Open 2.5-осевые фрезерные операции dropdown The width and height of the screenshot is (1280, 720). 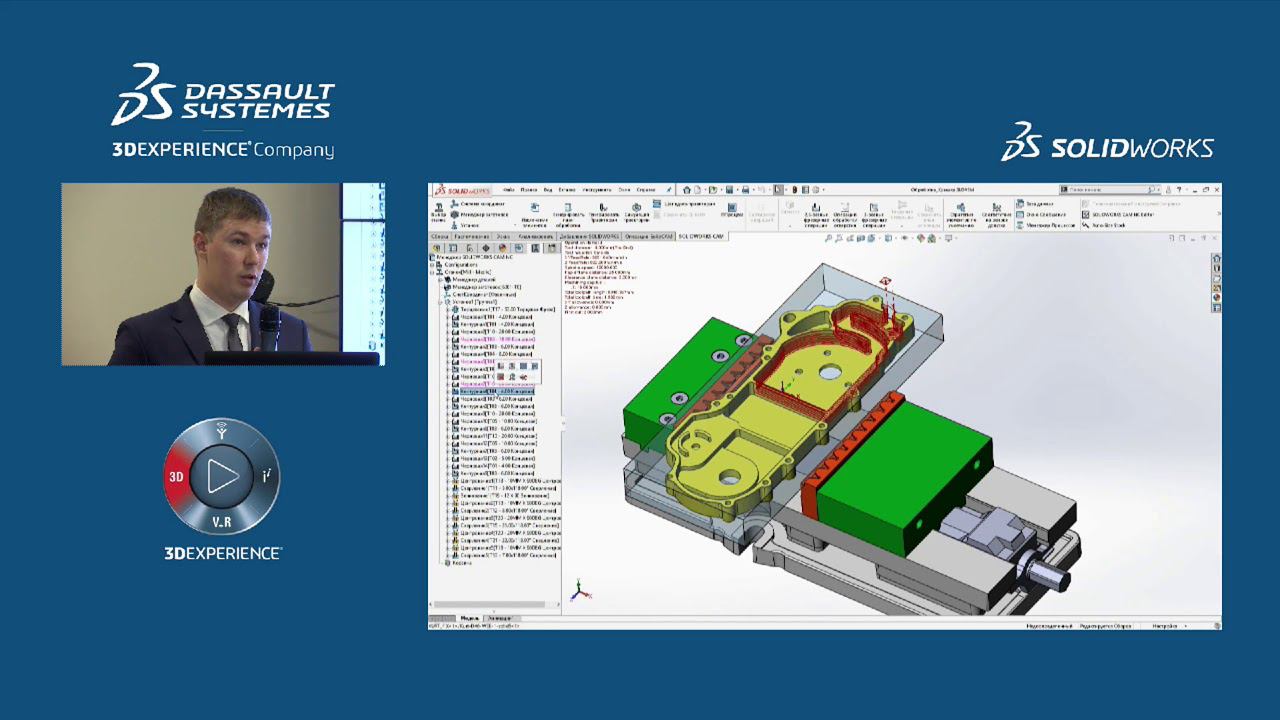coord(816,213)
